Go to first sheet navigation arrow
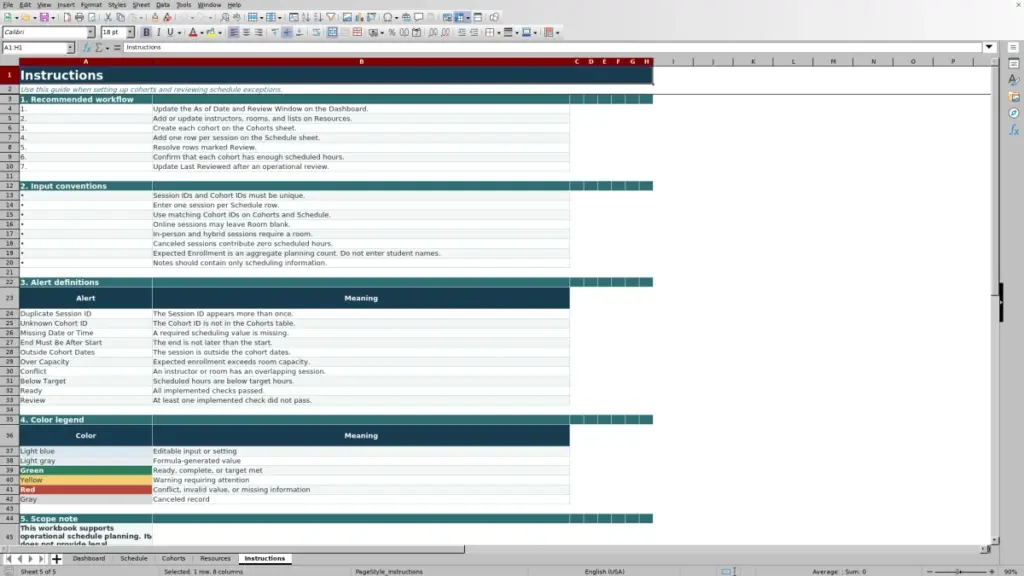The height and width of the screenshot is (576, 1024). (x=8, y=558)
